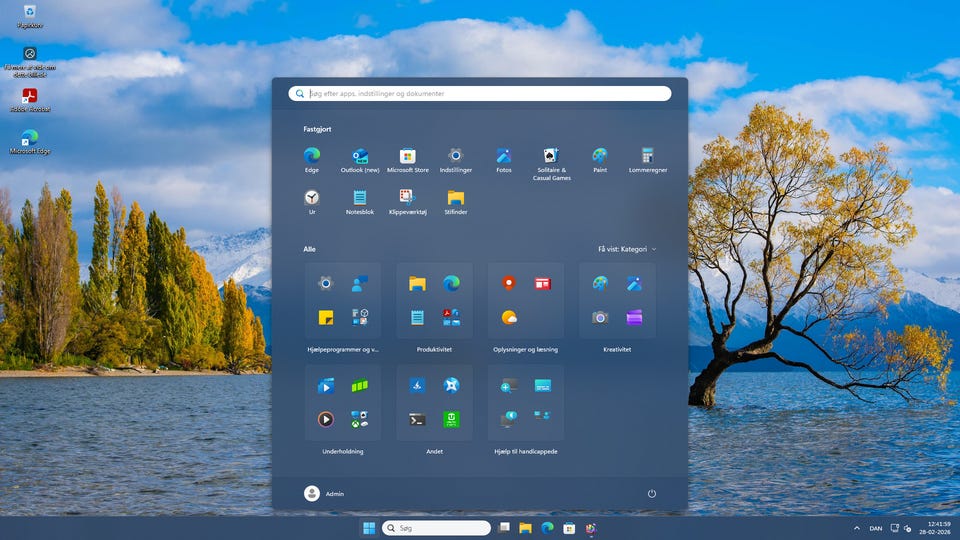
Task: Open yellow Sticky Notes icon in Hjælpeprogrammer group
Action: click(326, 317)
